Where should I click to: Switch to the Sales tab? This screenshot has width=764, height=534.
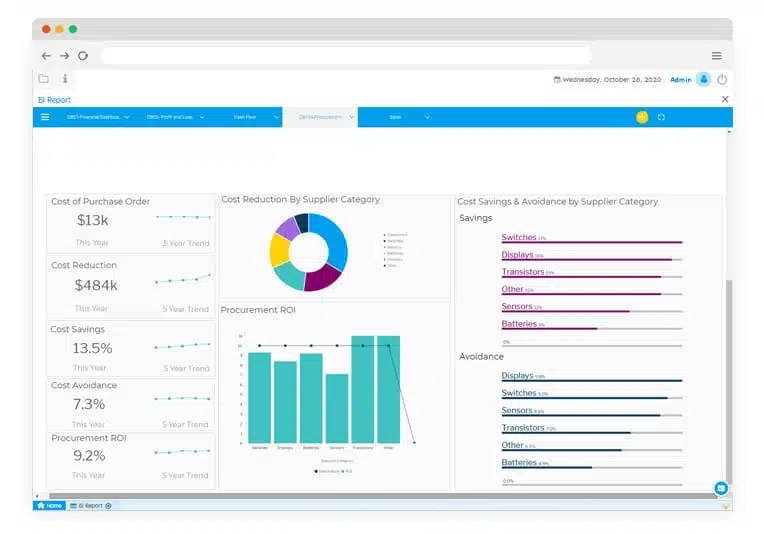(x=395, y=117)
